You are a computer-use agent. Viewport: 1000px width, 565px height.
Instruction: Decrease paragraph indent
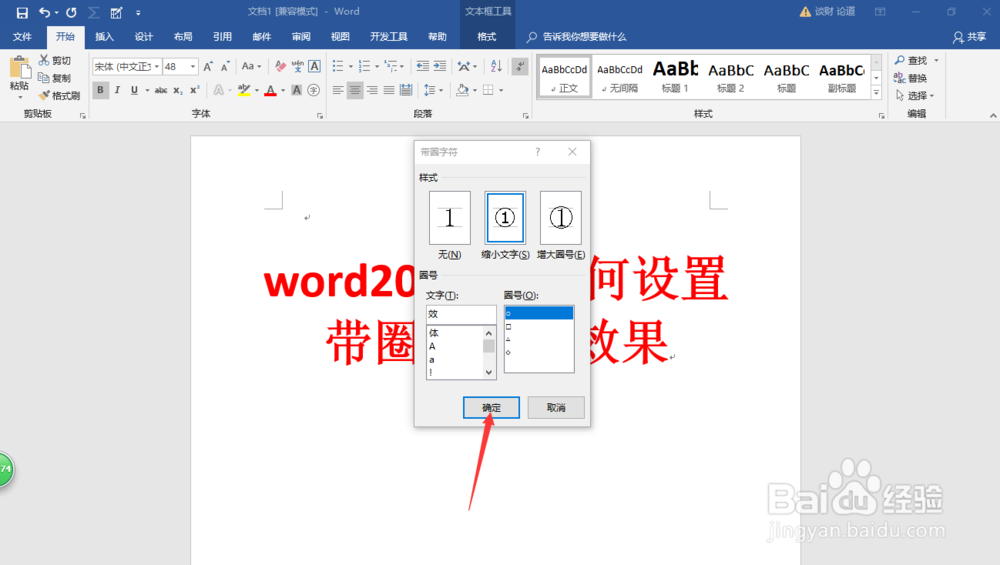coord(422,66)
